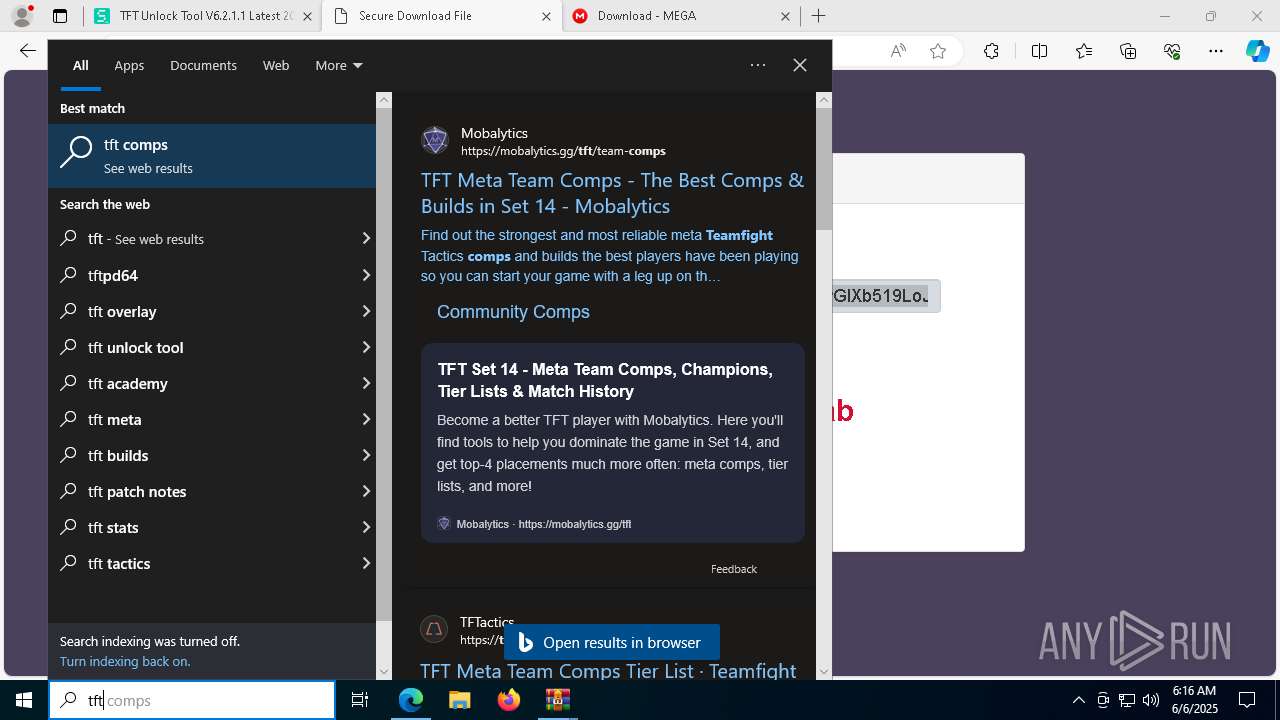
Task: Click Turn indexing back on link
Action: [125, 661]
